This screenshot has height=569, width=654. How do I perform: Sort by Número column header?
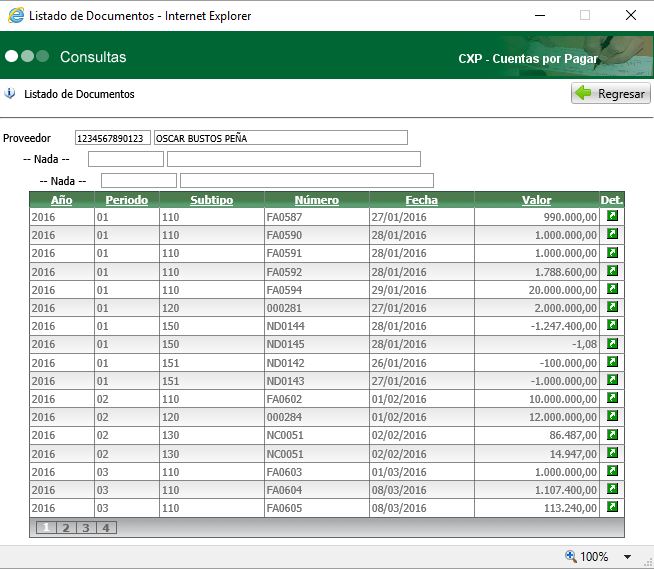pyautogui.click(x=316, y=200)
